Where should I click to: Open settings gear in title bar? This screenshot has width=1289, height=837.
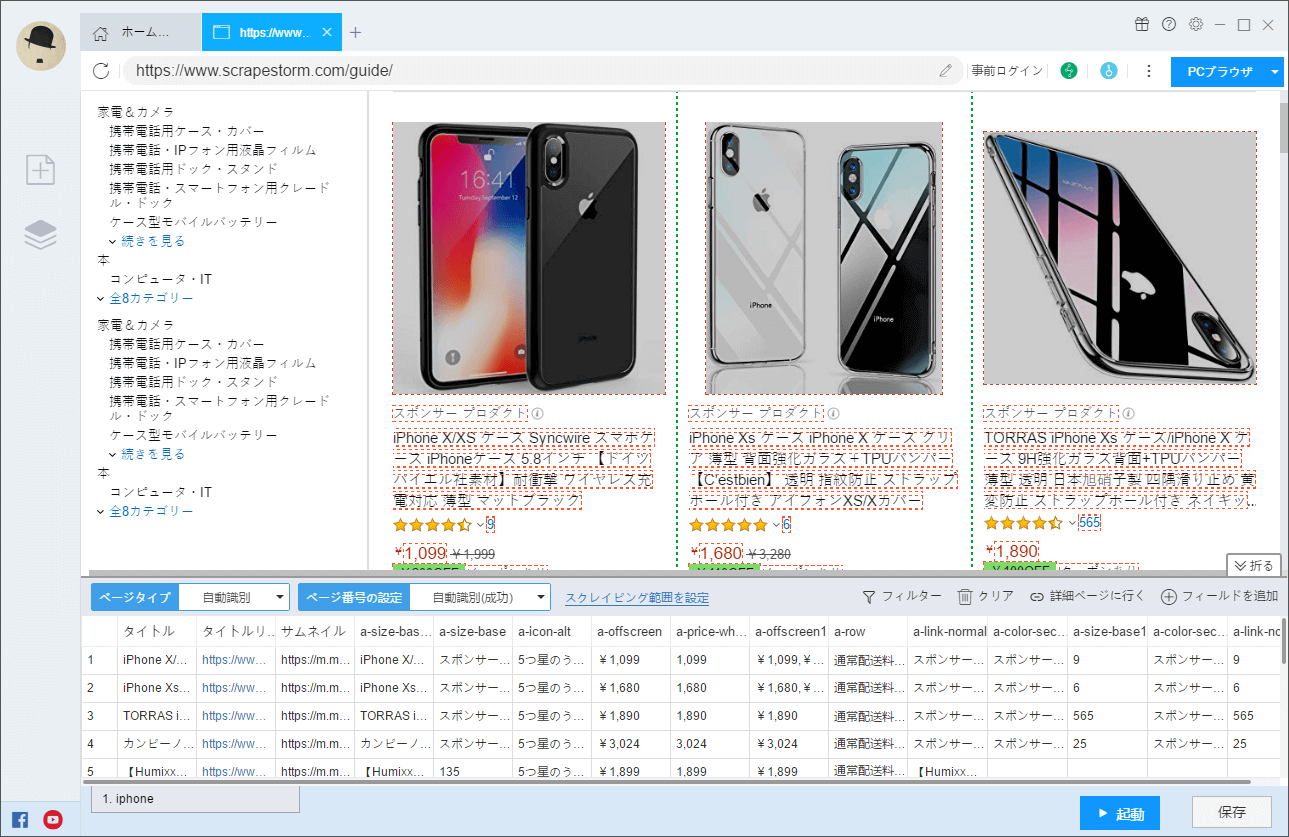[1195, 24]
